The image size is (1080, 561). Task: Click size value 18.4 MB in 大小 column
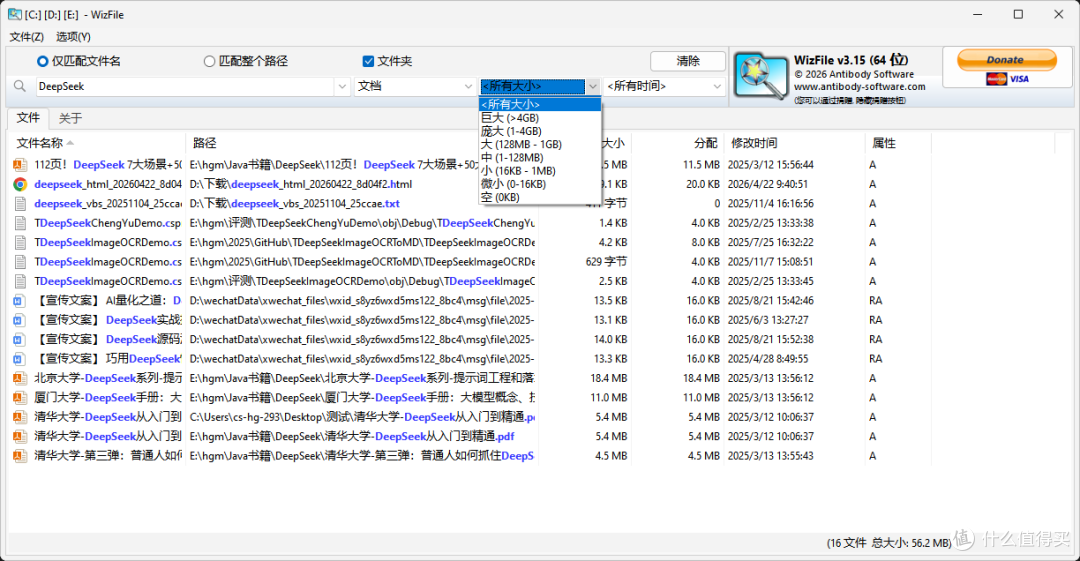(x=609, y=378)
